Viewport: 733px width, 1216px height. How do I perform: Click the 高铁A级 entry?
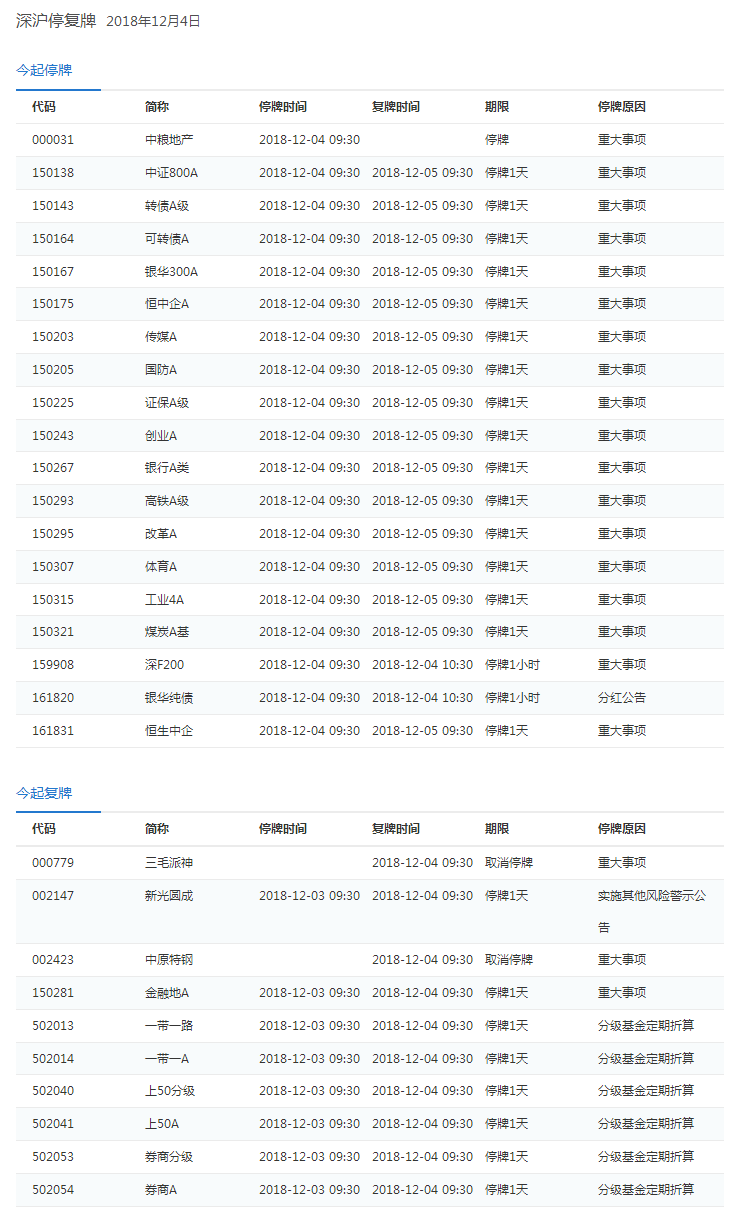167,501
